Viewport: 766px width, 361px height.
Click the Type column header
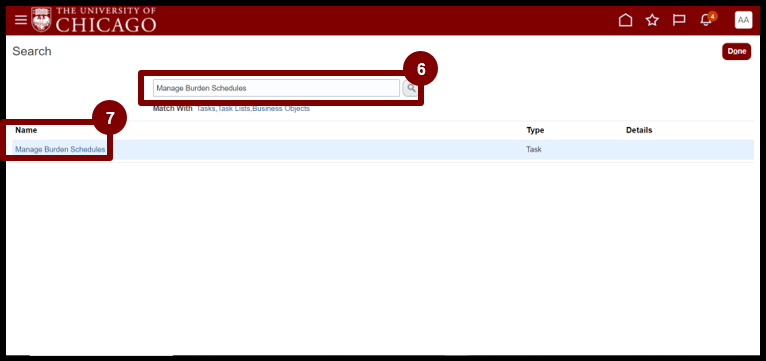pos(535,130)
